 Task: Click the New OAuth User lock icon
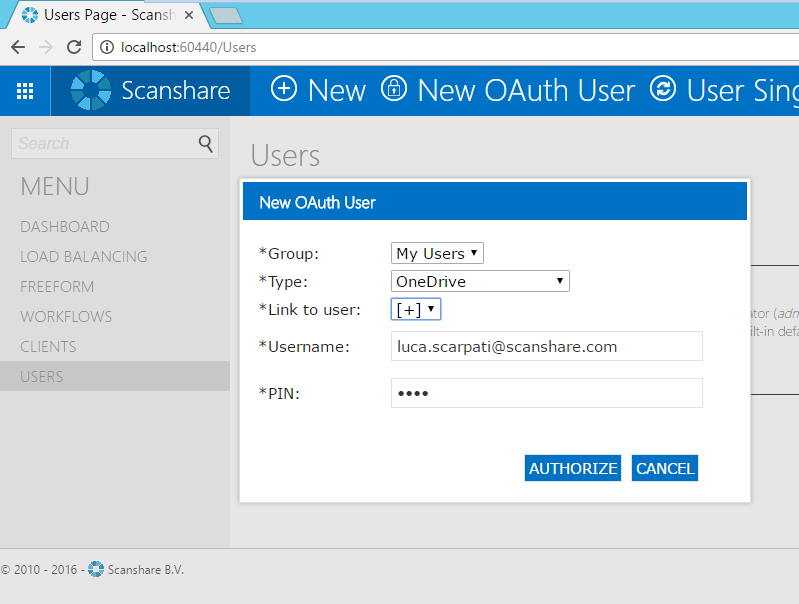click(394, 88)
